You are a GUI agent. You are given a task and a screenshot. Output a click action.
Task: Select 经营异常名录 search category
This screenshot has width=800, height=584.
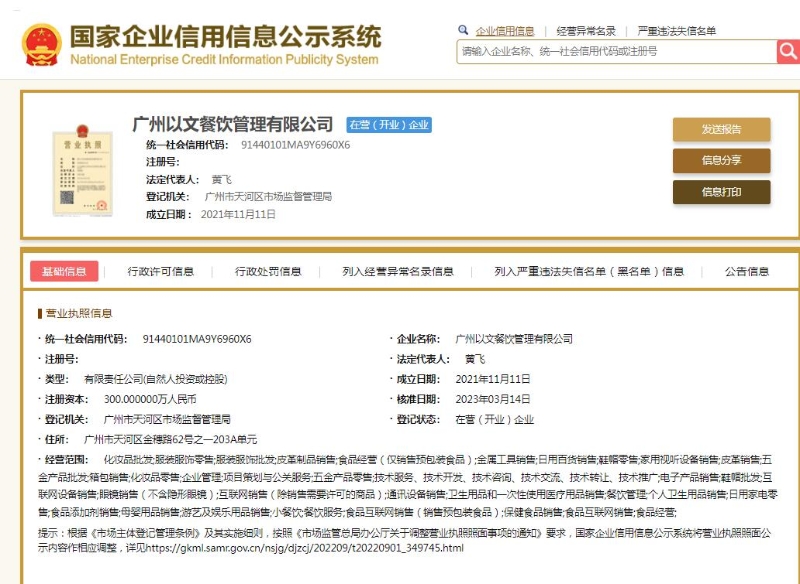[586, 31]
